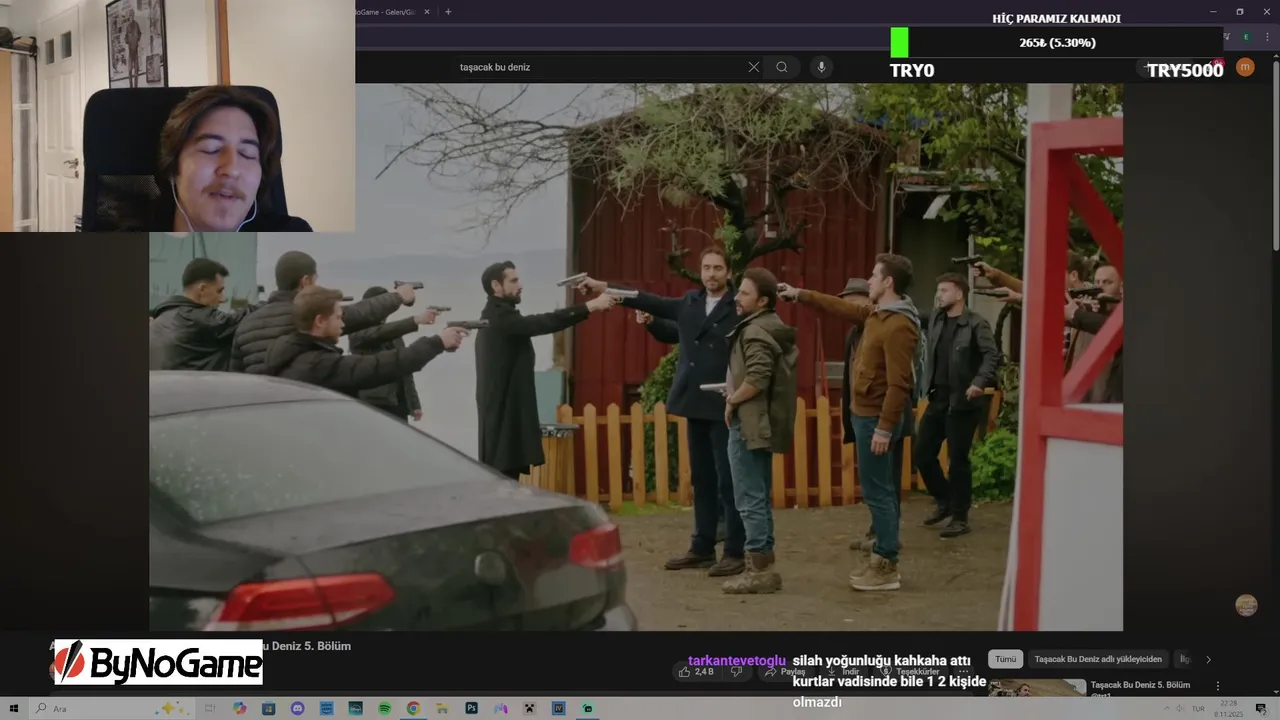
Task: Open Discord from the taskbar
Action: 297,708
